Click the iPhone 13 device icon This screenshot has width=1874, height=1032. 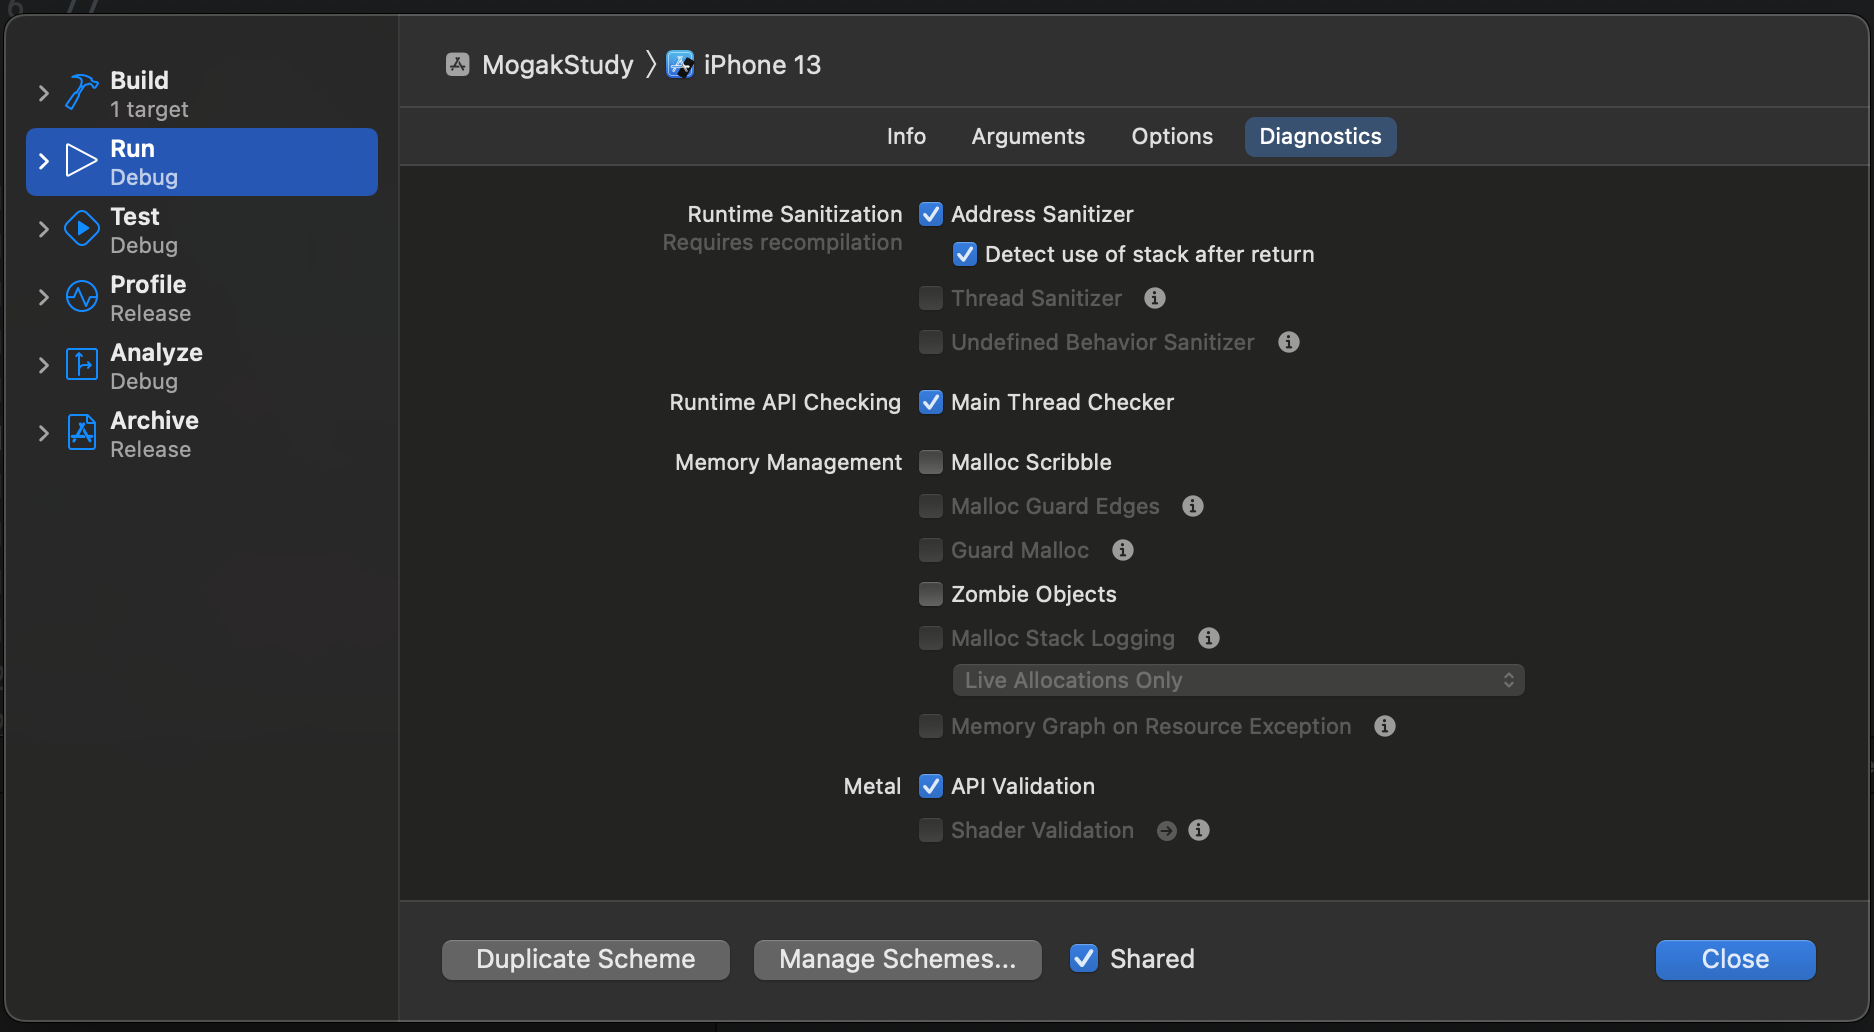pos(681,63)
